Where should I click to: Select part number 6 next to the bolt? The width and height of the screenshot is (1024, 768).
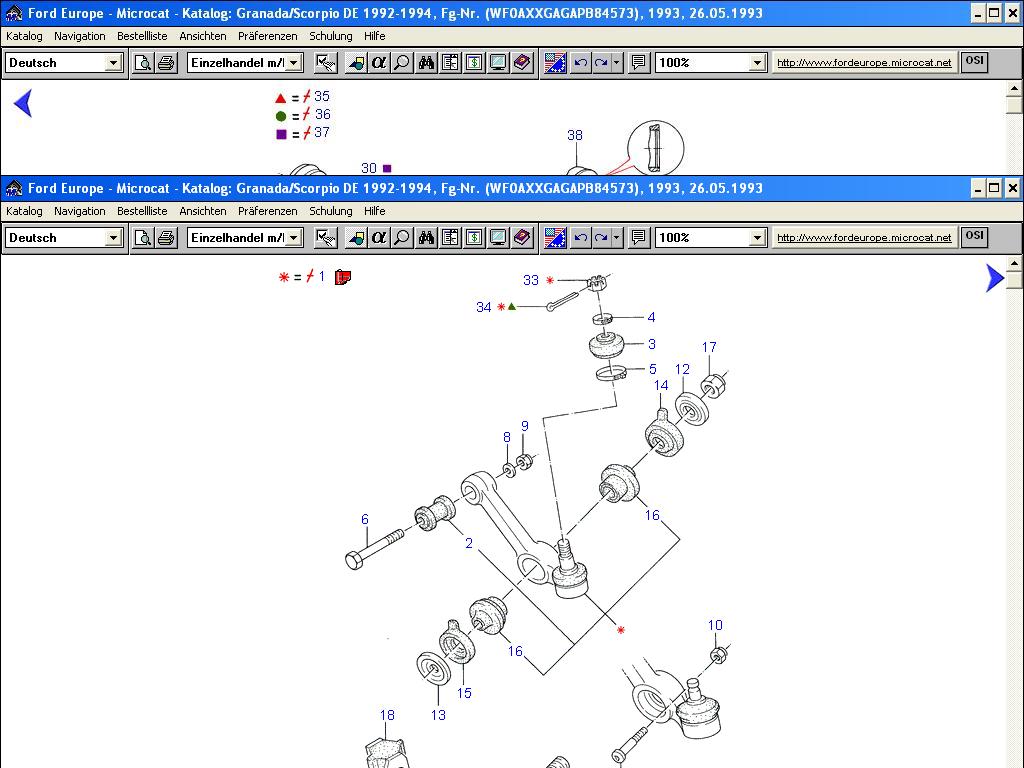pos(365,519)
